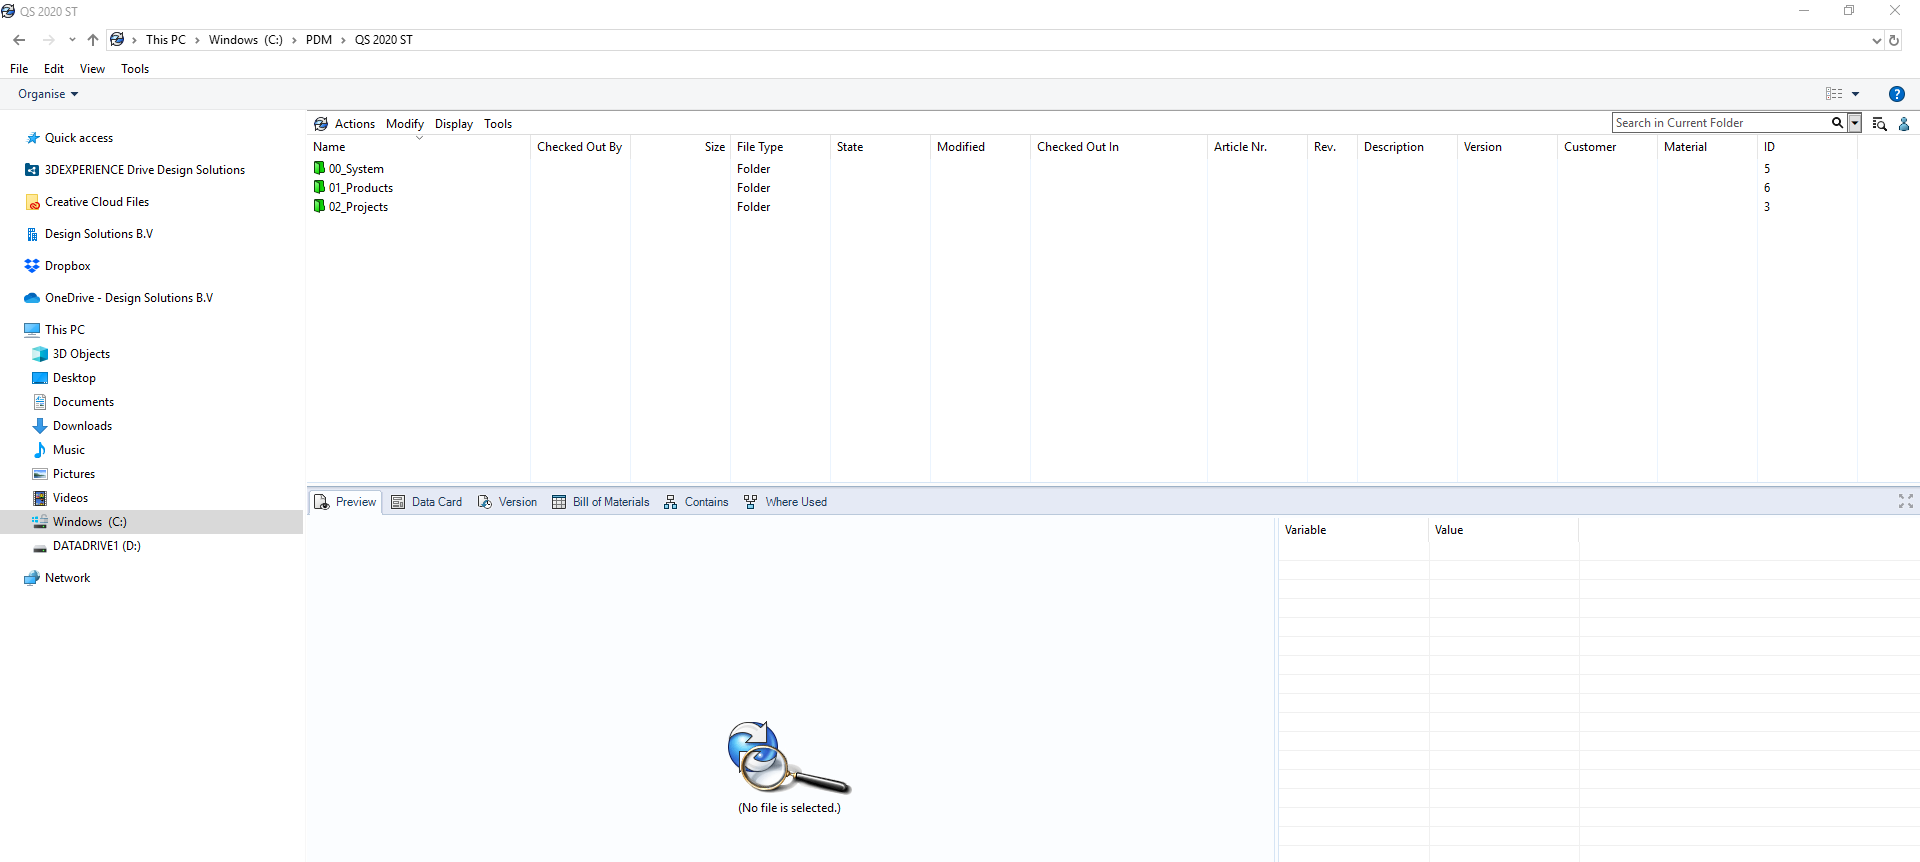Expand the breadcrumb chevron after PDM
1920x862 pixels.
coord(343,40)
